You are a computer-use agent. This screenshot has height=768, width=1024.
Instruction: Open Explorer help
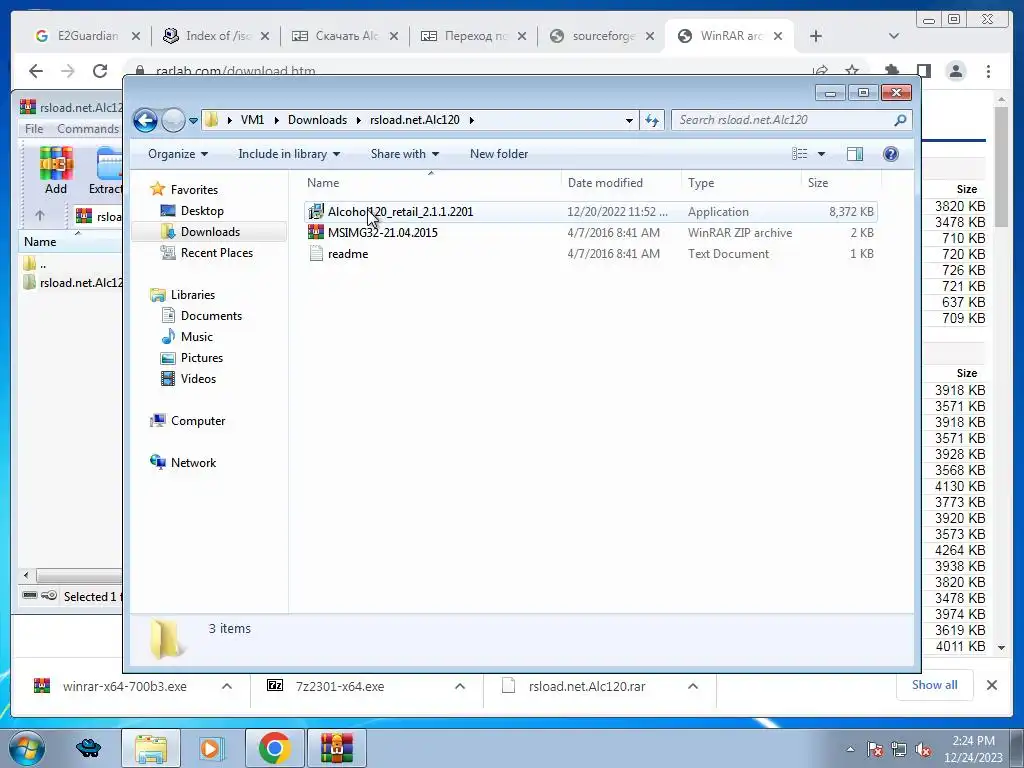coord(890,154)
